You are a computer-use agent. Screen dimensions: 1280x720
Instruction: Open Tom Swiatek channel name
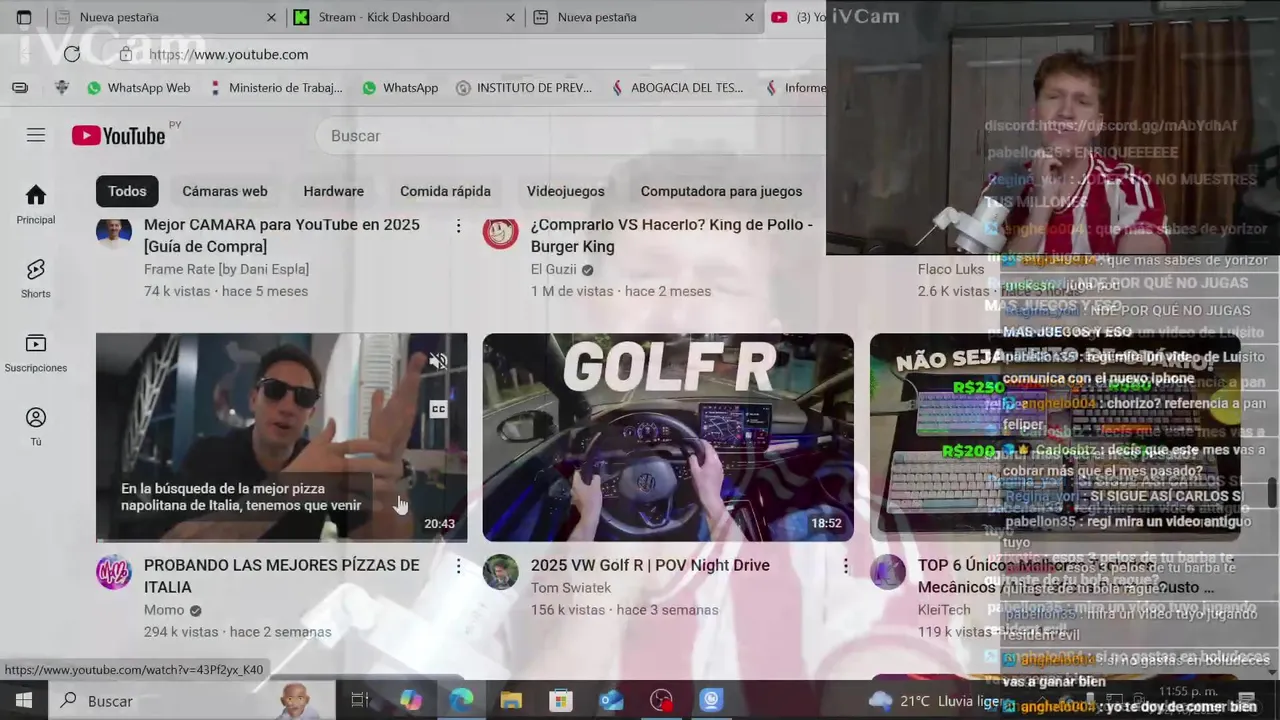coord(571,588)
